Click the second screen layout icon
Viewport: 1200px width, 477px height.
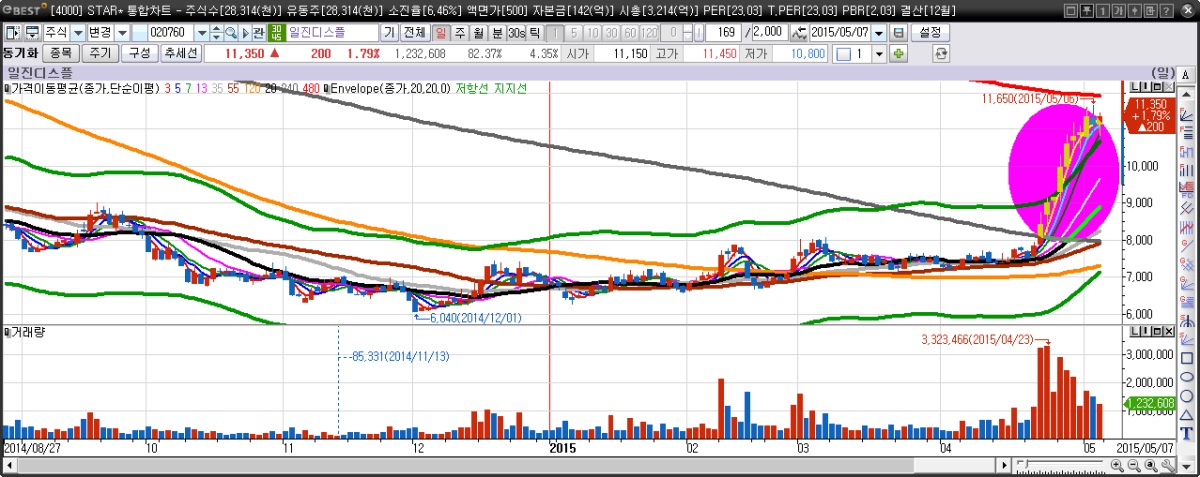[x=33, y=33]
